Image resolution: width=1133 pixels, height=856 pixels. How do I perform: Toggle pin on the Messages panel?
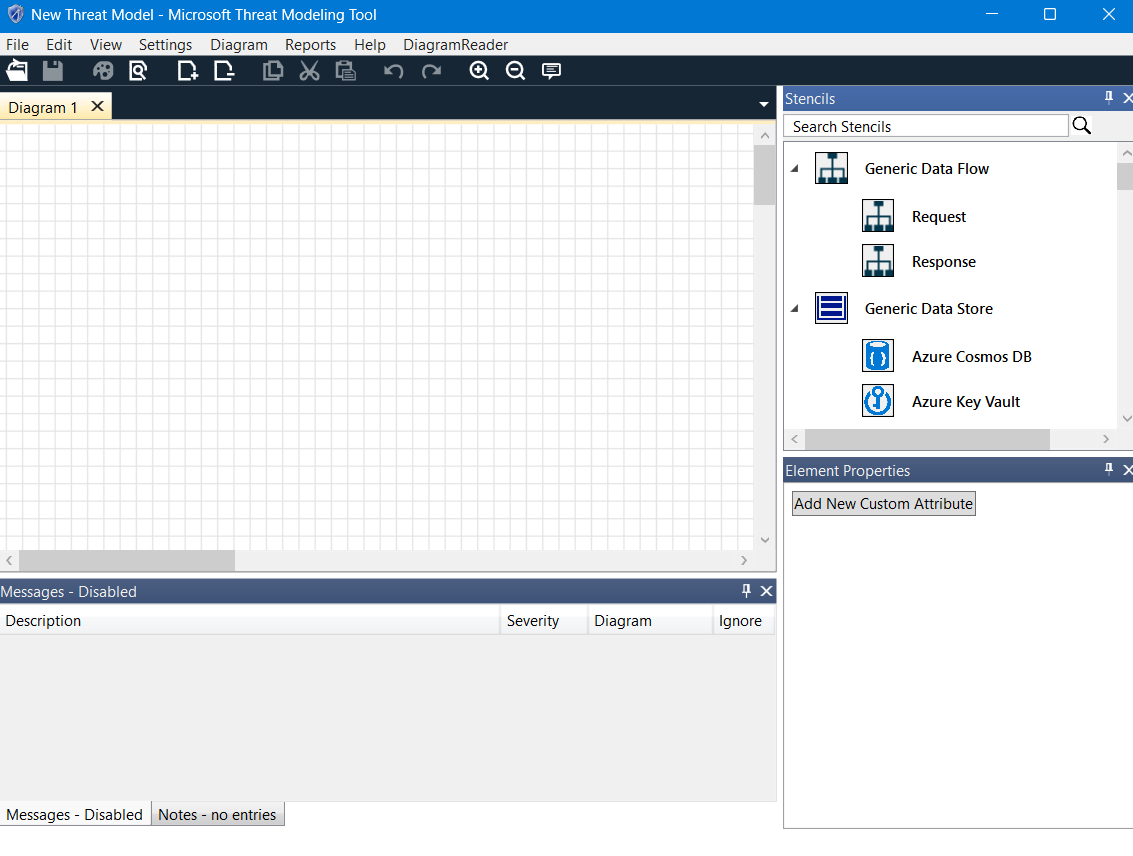746,591
